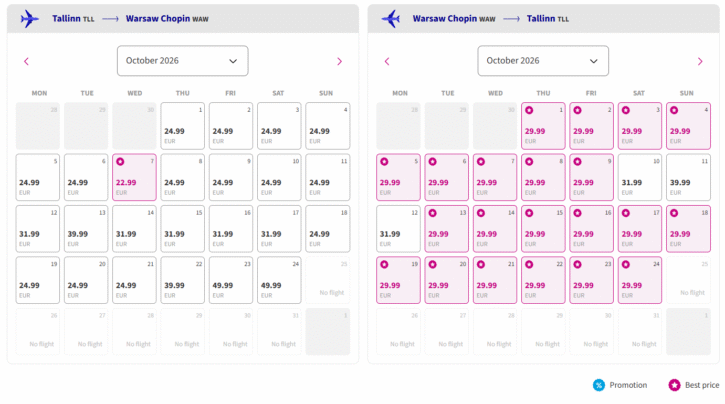Screen dimensions: 725x404
Task: Select outbound October 18 at 24.99 EUR
Action: 327,228
